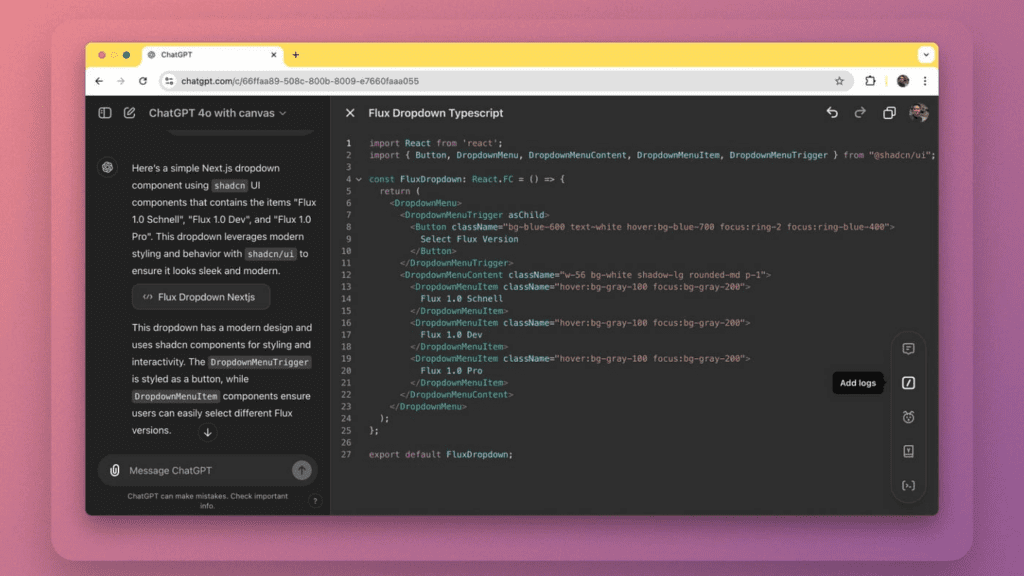Bookmark this page with the star icon
Image resolution: width=1024 pixels, height=576 pixels.
(839, 81)
